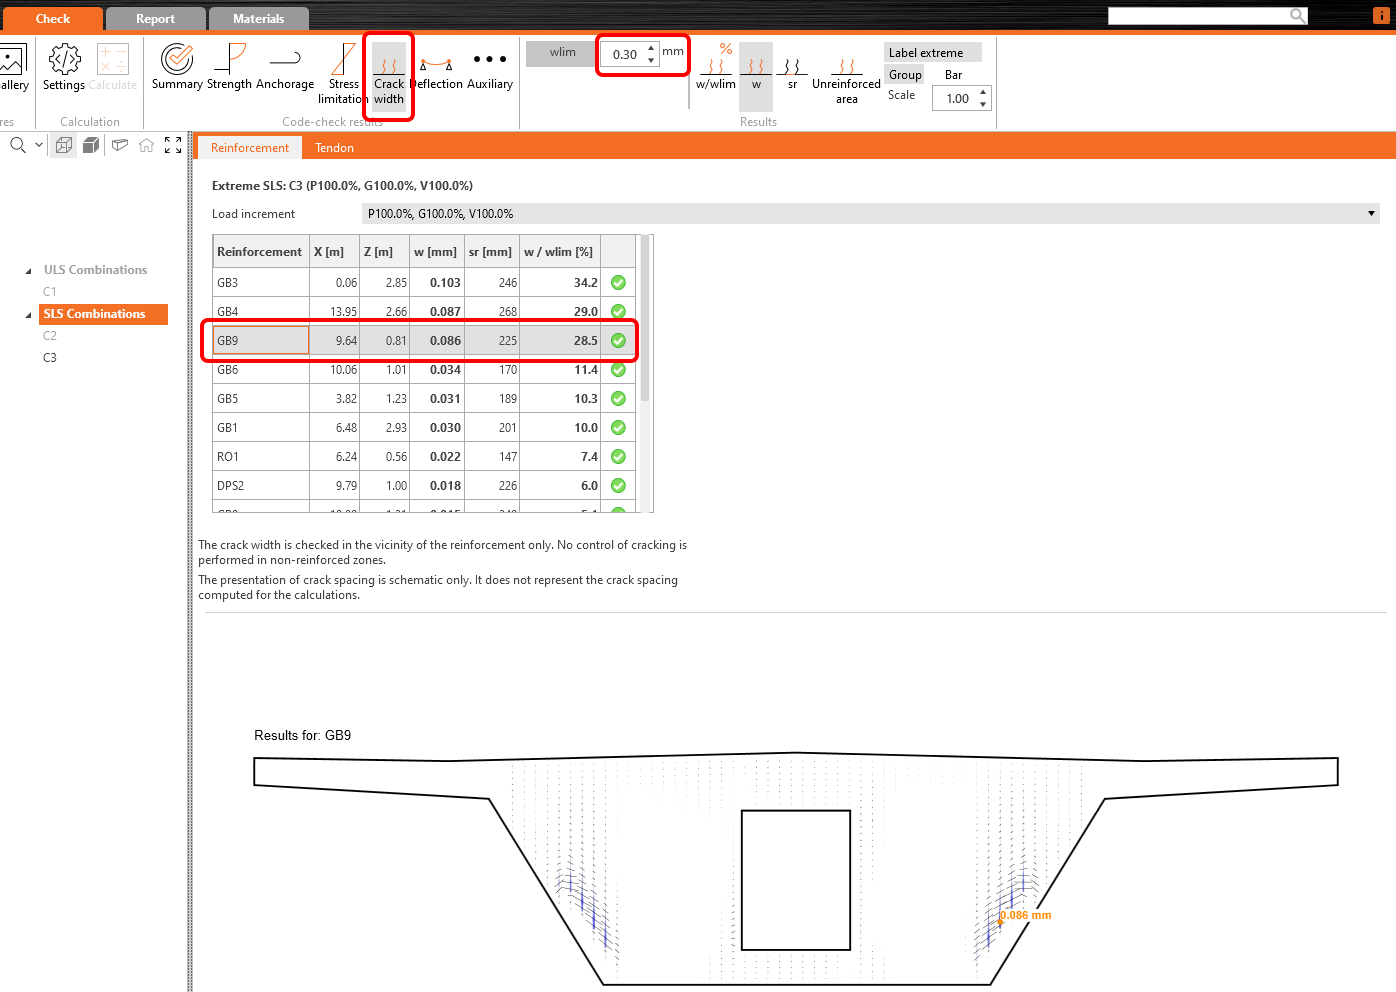
Task: Sort by the w / wlim [%] column header
Action: [559, 252]
